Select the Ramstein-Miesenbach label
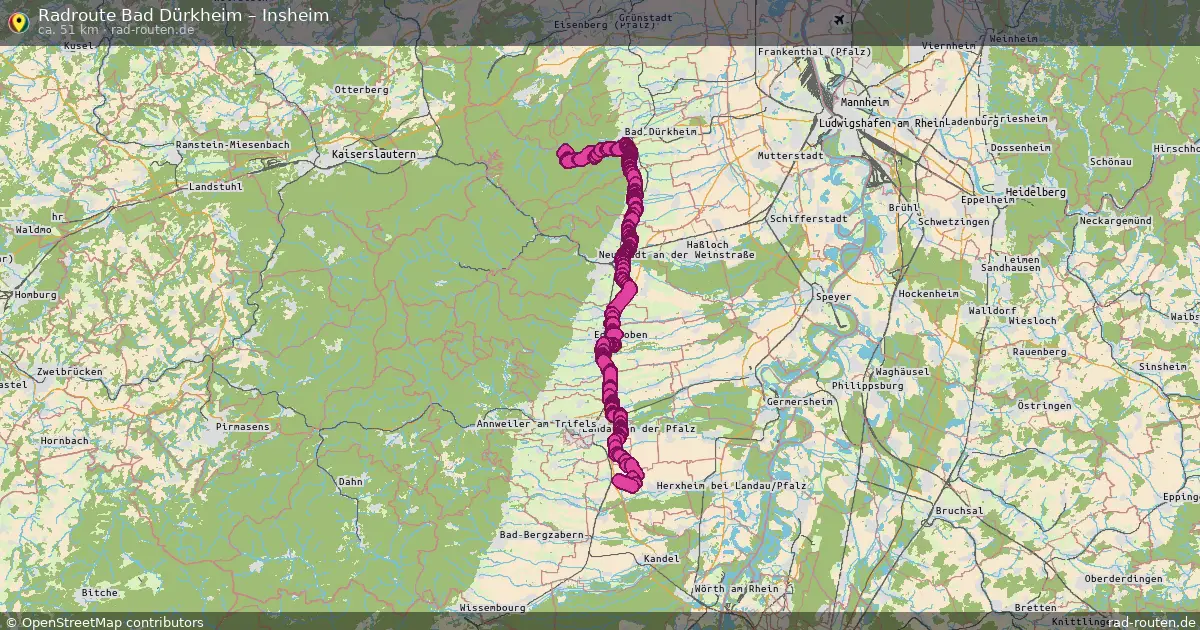Image resolution: width=1200 pixels, height=630 pixels. click(x=231, y=145)
